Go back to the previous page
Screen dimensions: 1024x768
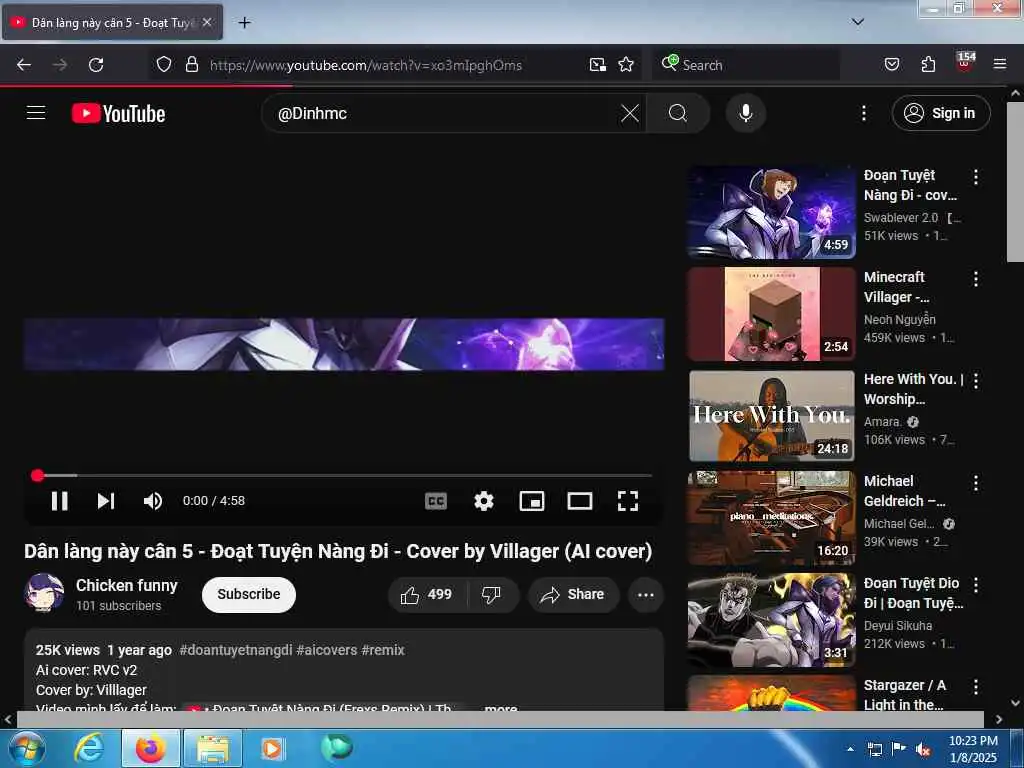point(24,65)
